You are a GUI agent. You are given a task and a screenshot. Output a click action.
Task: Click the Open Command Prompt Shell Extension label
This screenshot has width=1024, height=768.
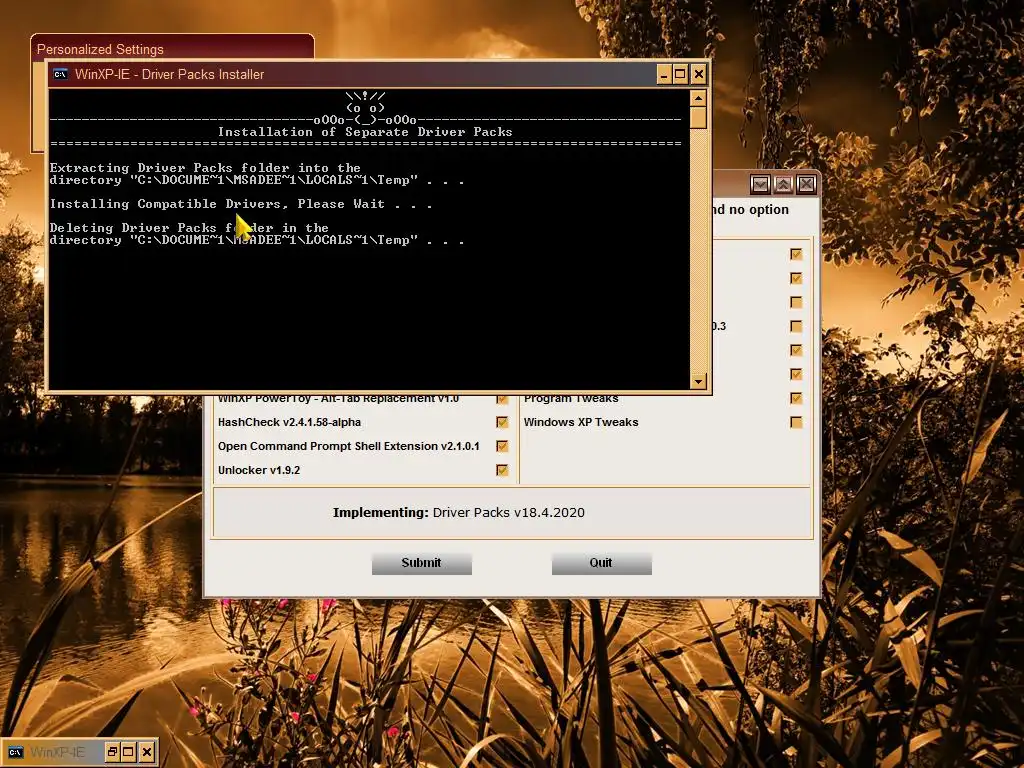349,446
